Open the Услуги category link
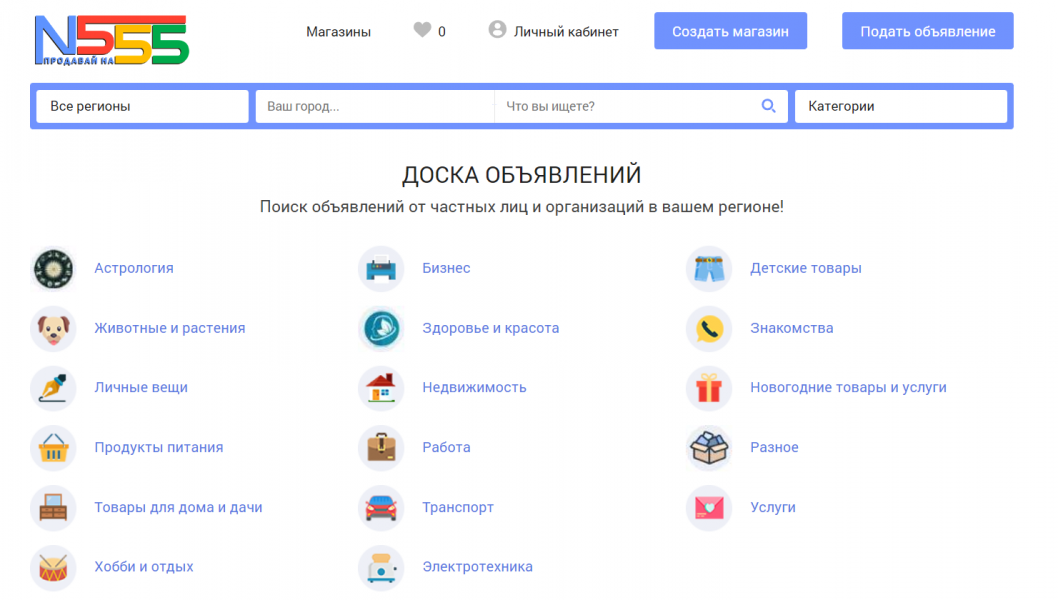The height and width of the screenshot is (600, 1058). pos(773,508)
